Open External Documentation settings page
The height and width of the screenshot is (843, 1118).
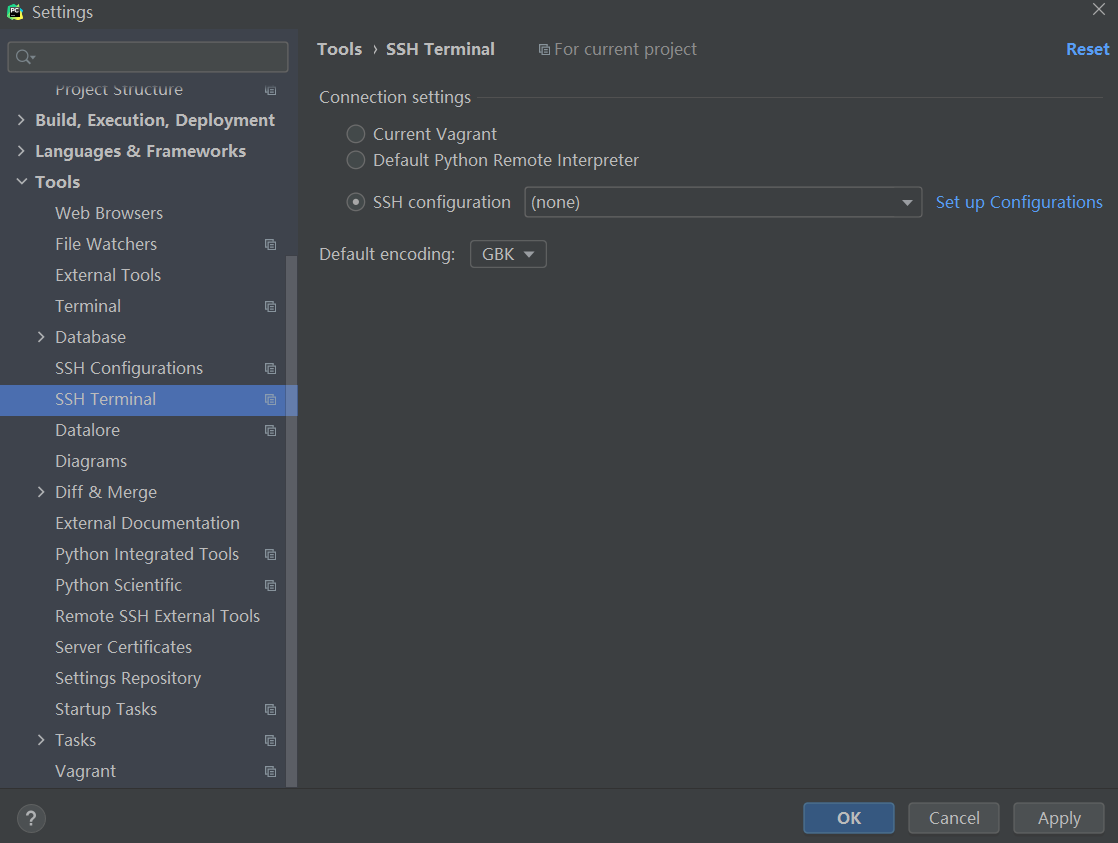click(x=148, y=523)
